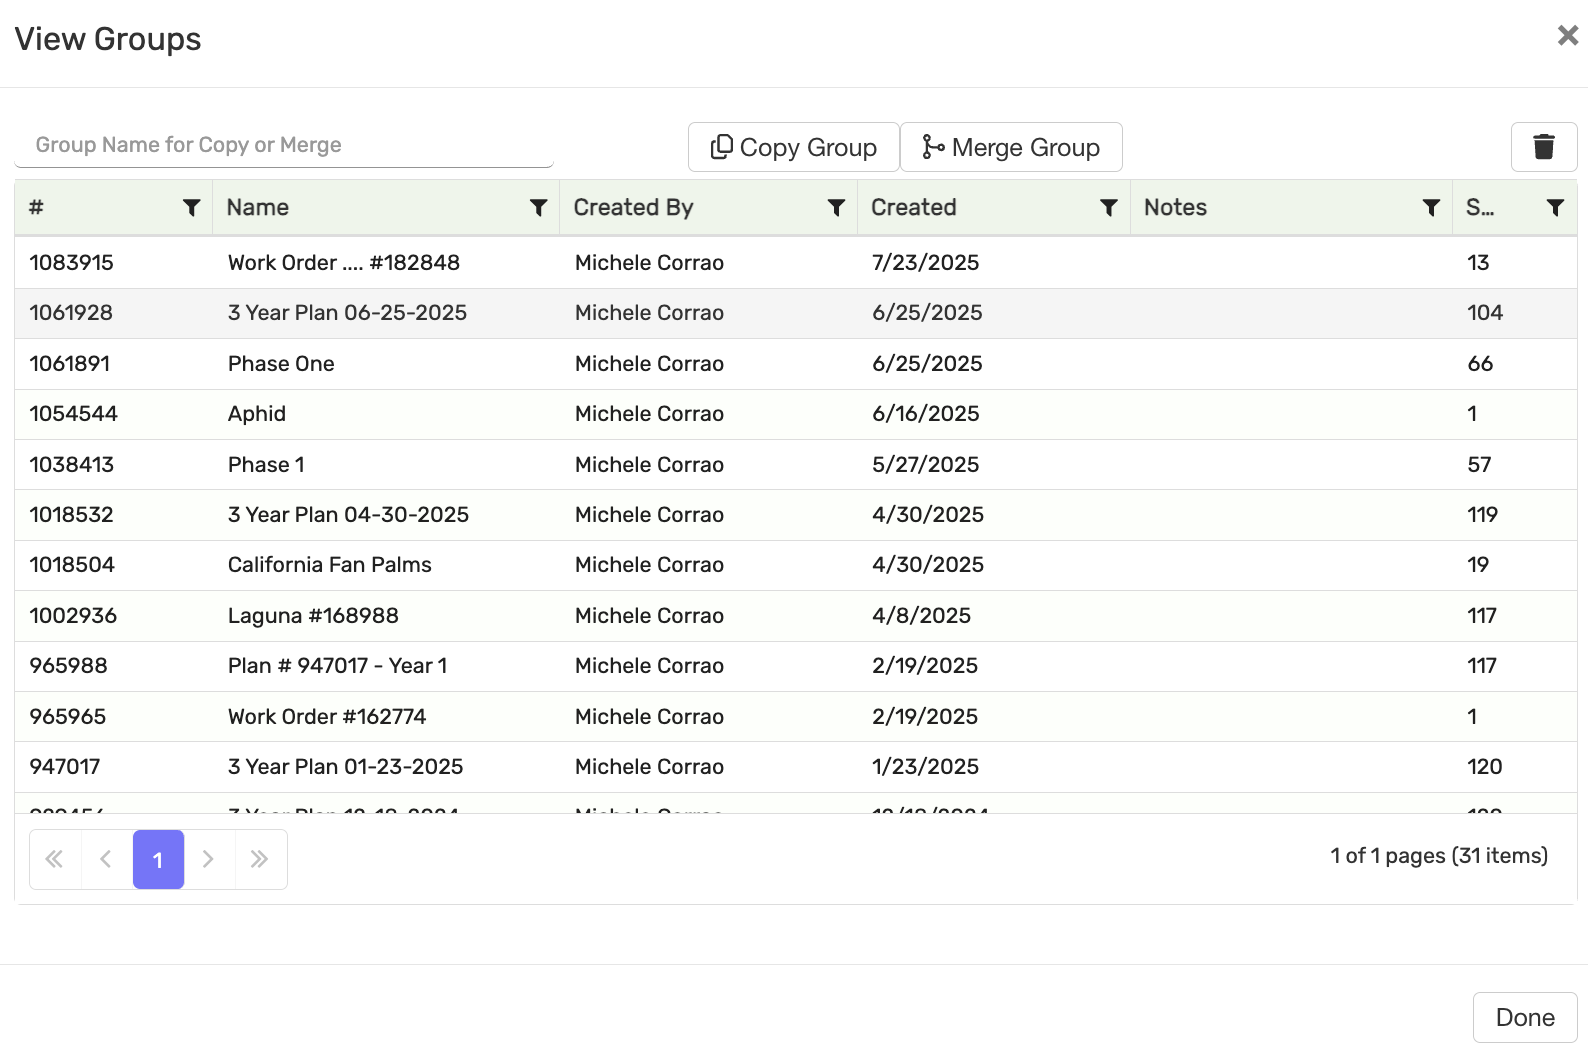Image resolution: width=1588 pixels, height=1060 pixels.
Task: Jump to last page using double-right arrow
Action: 260,859
